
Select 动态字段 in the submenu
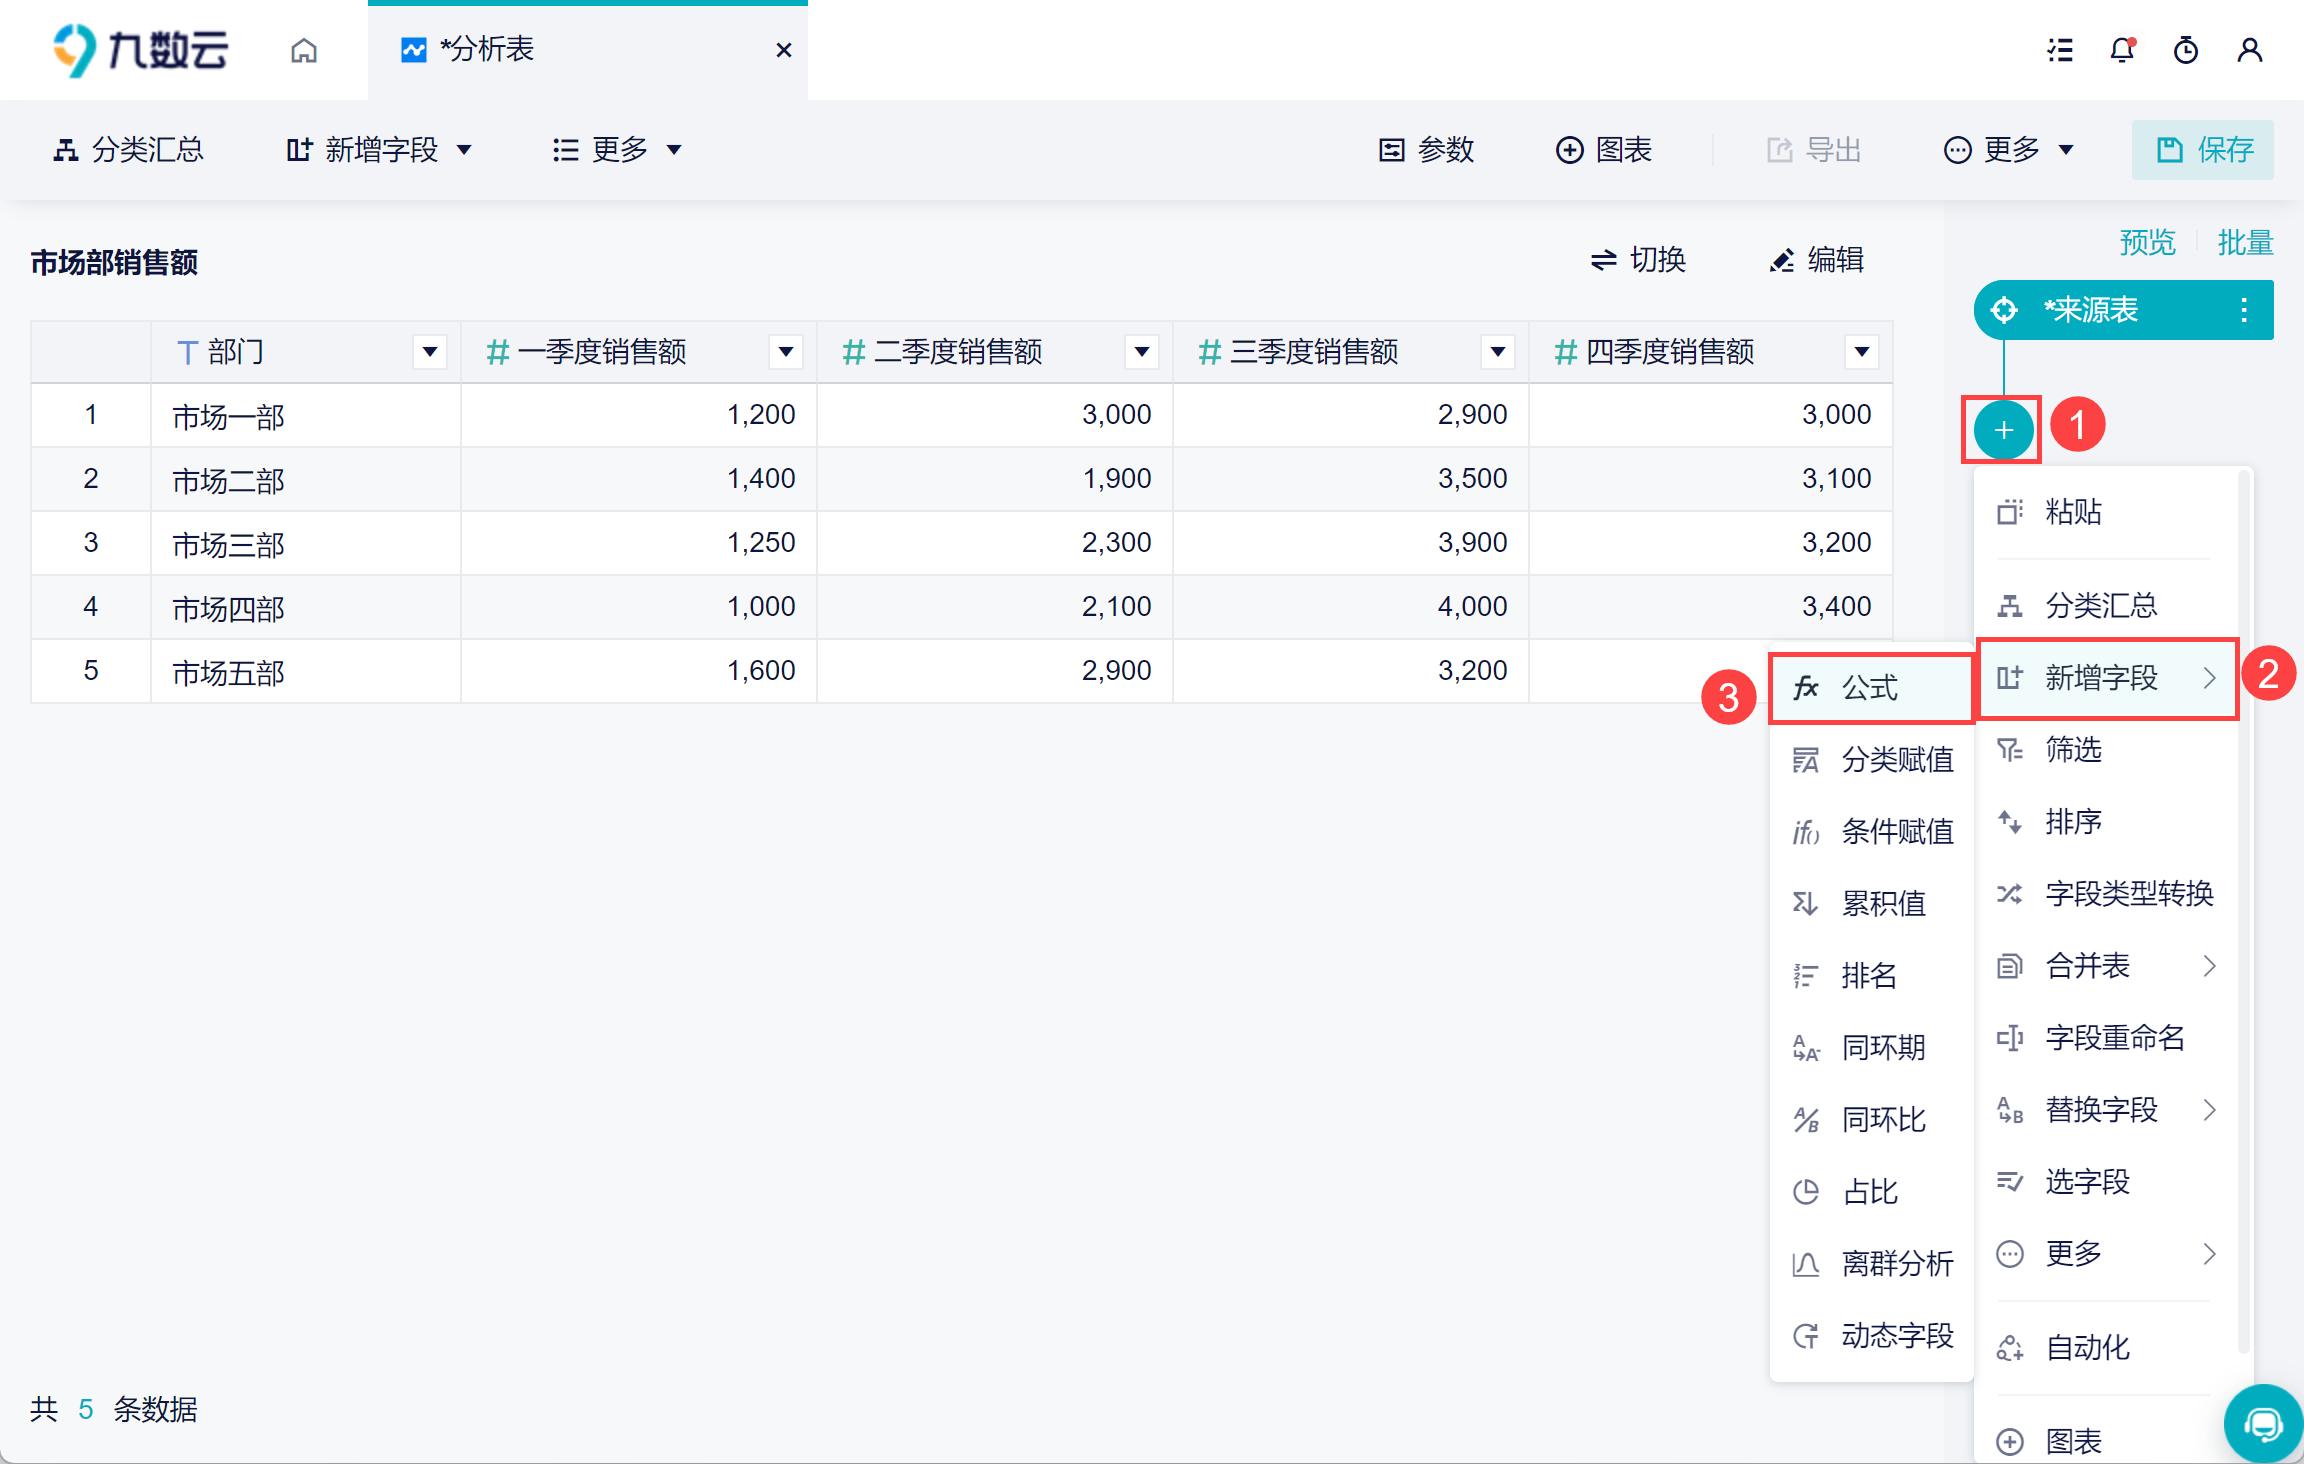coord(1871,1335)
